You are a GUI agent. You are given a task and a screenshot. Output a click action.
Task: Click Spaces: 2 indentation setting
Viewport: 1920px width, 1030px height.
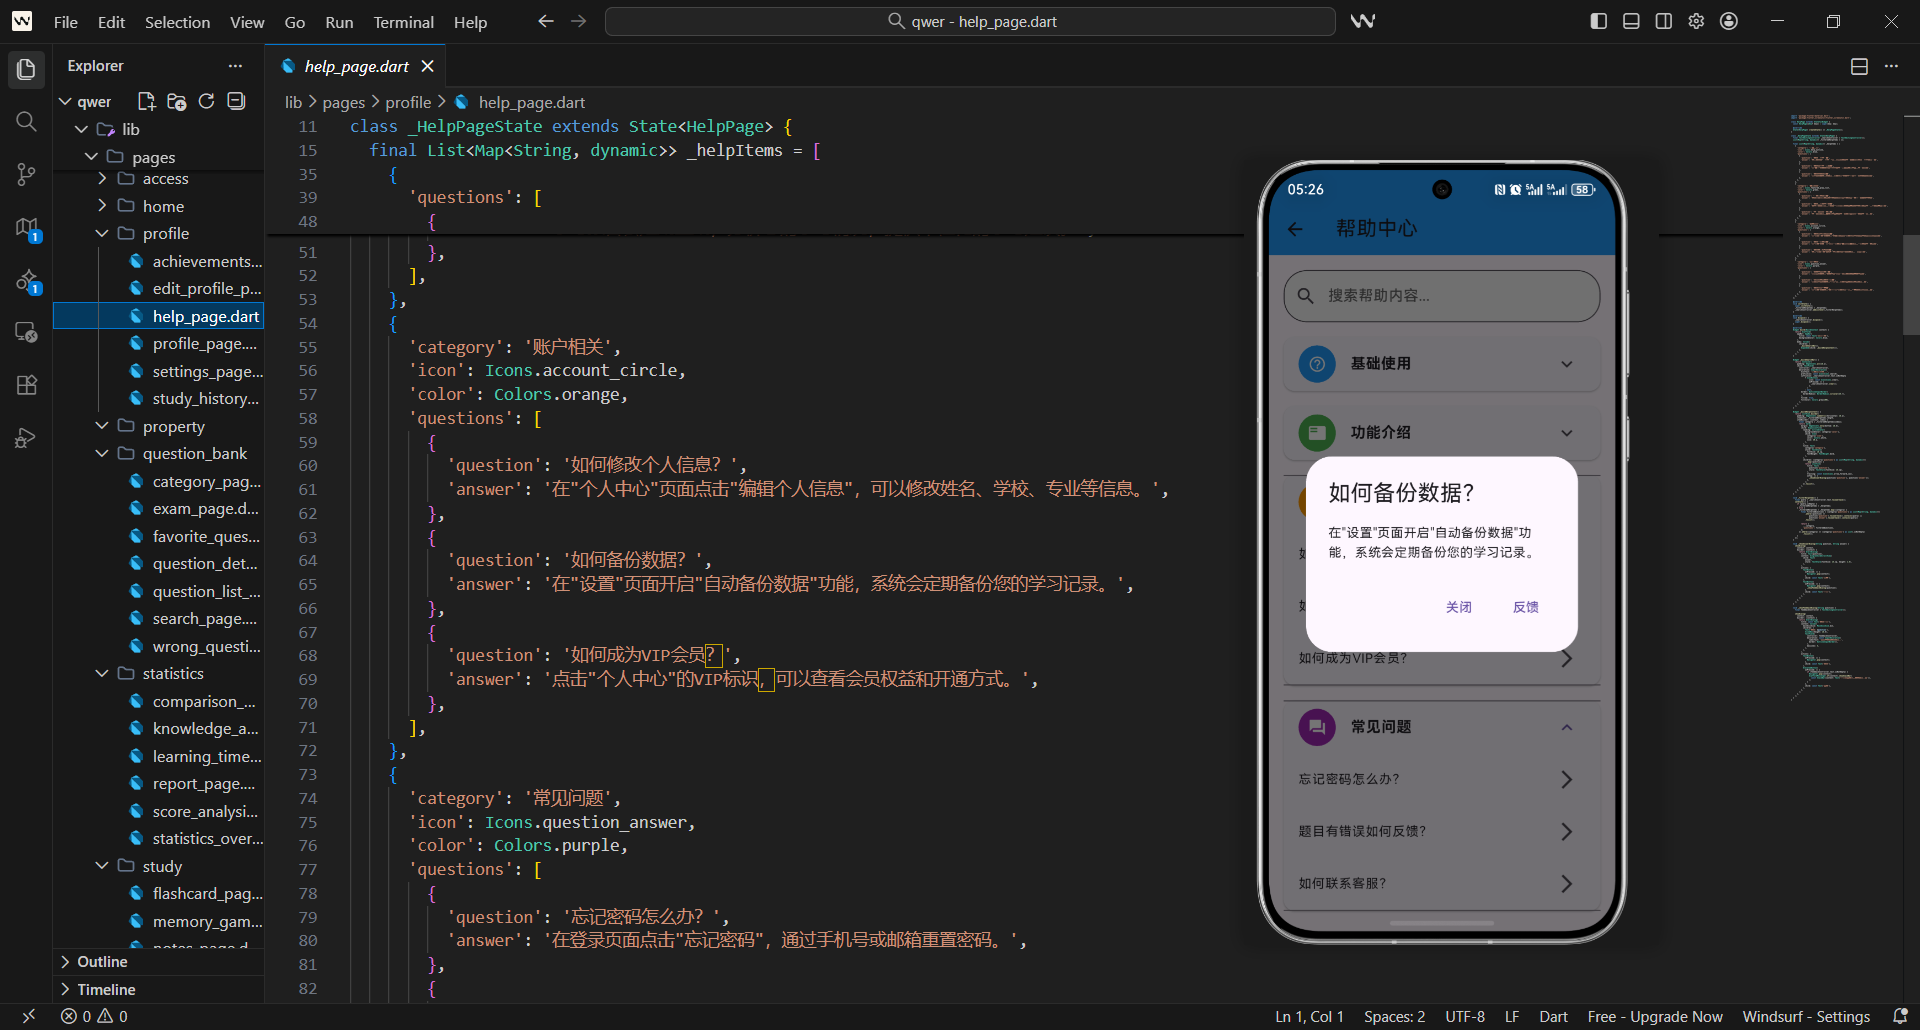[x=1394, y=1016]
